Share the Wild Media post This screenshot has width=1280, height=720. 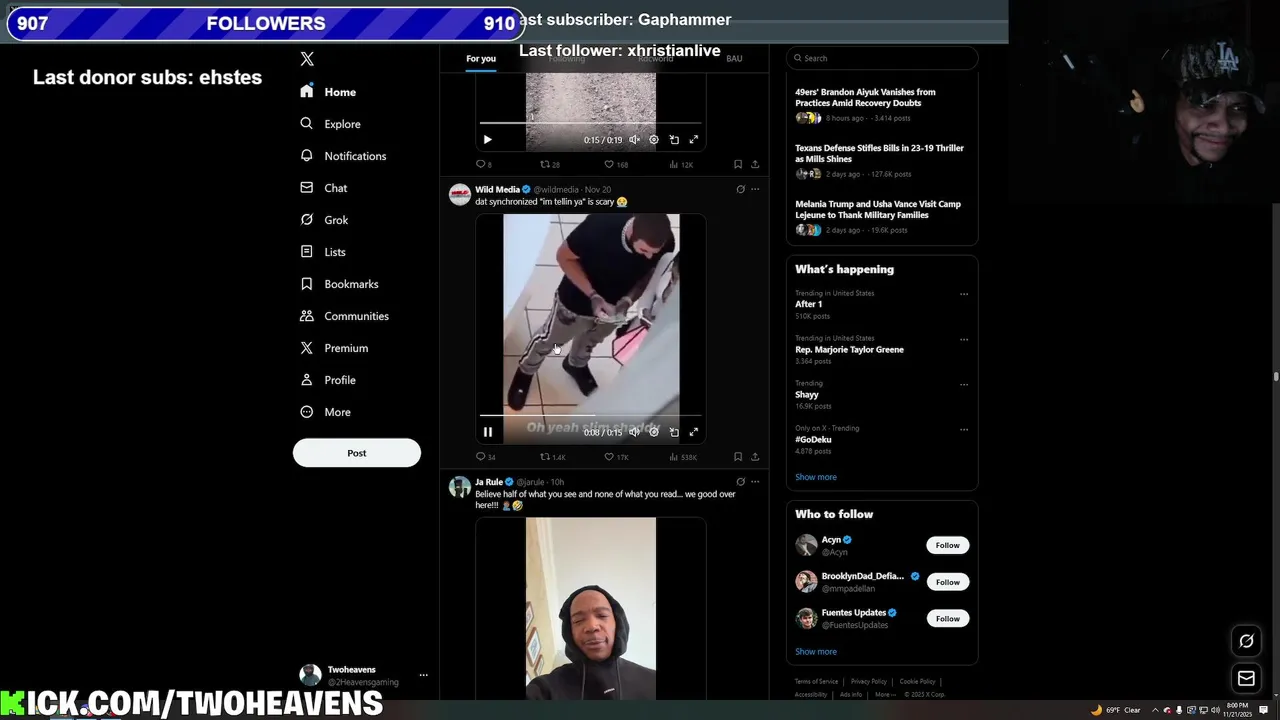click(755, 457)
